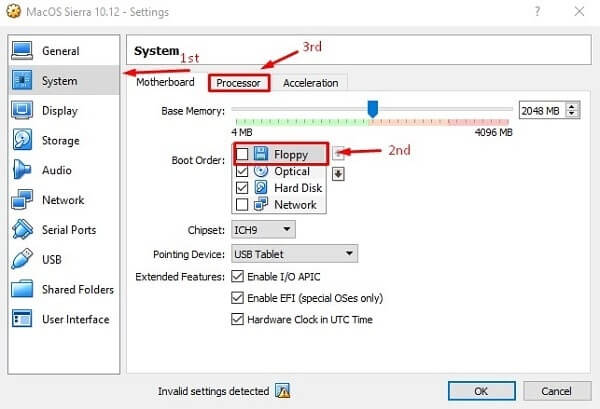The image size is (600, 409).
Task: Open the Shared Folders folder icon
Action: [x=22, y=289]
